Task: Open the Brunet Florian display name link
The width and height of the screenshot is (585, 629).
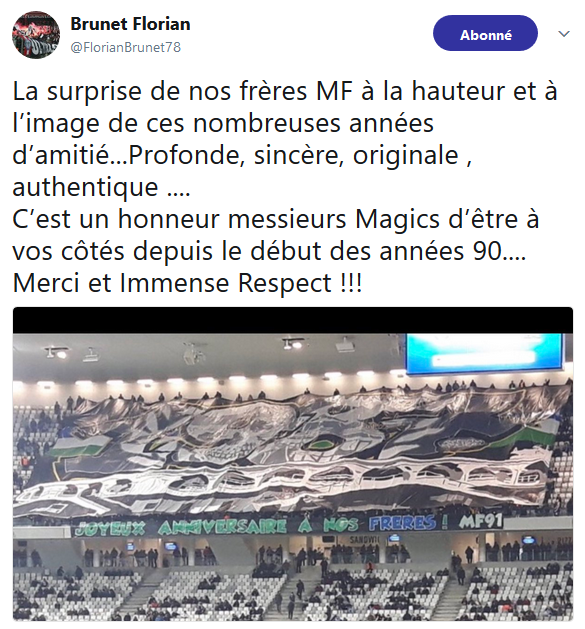Action: pos(130,24)
